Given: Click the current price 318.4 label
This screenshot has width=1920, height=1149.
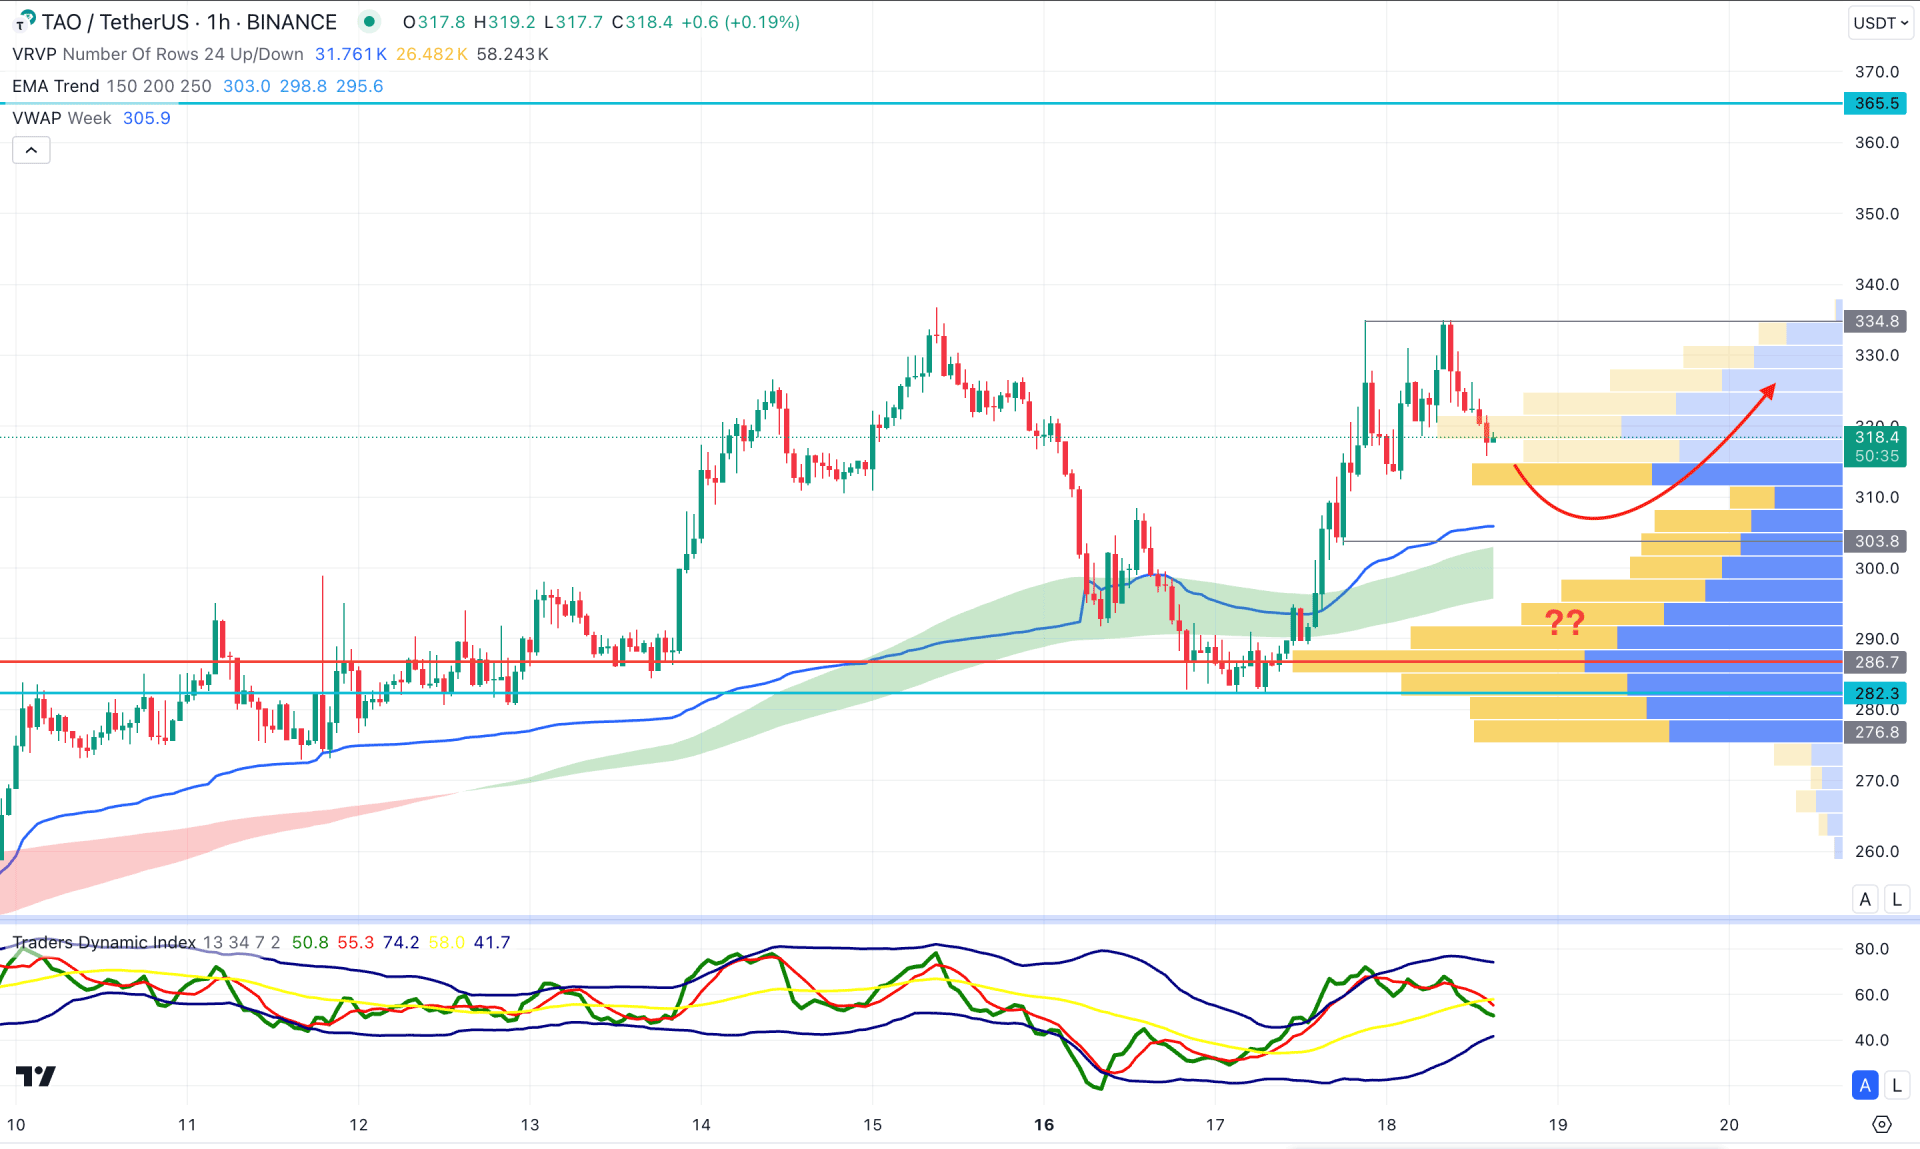Looking at the screenshot, I should click(1876, 437).
